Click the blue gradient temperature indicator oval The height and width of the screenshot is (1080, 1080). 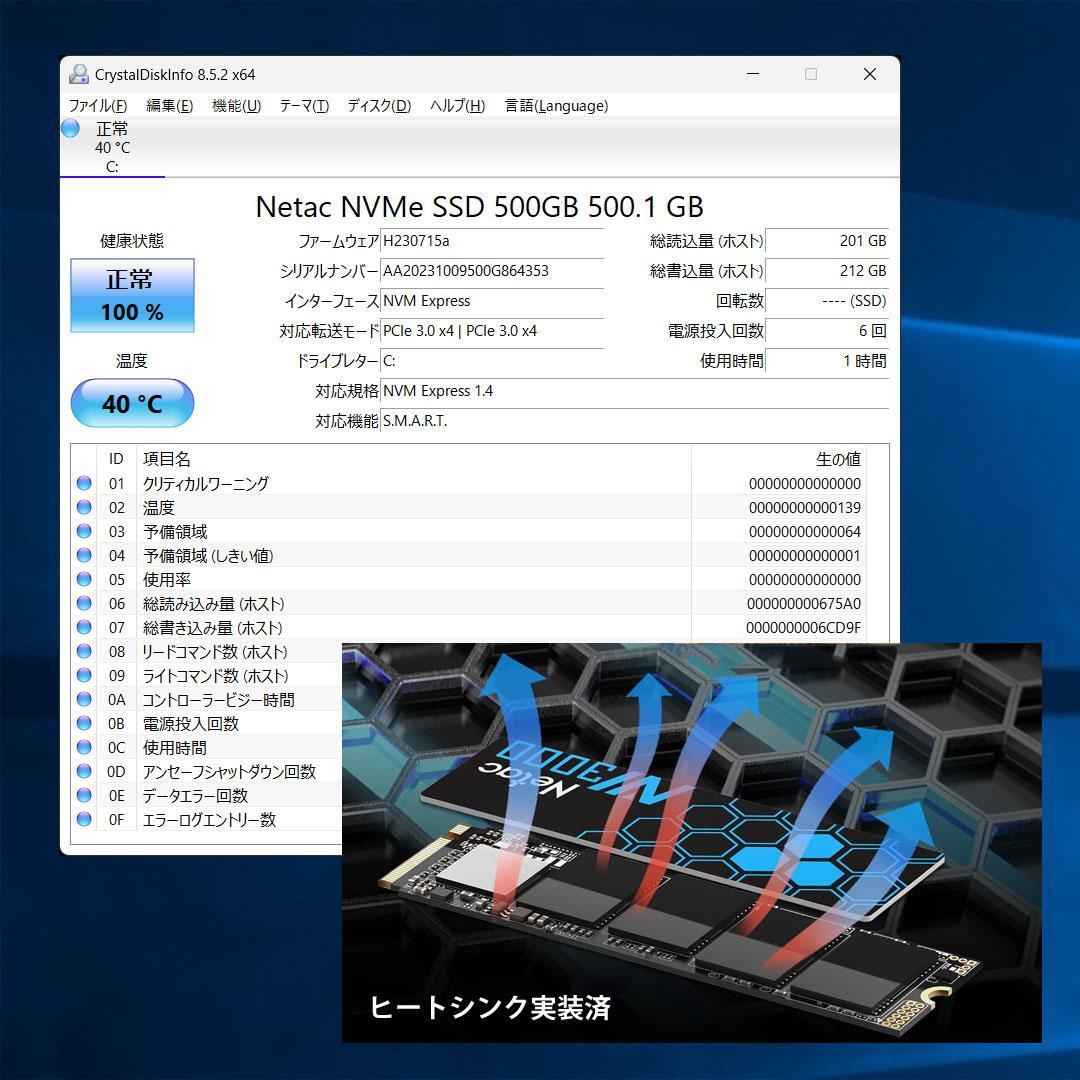click(x=131, y=403)
